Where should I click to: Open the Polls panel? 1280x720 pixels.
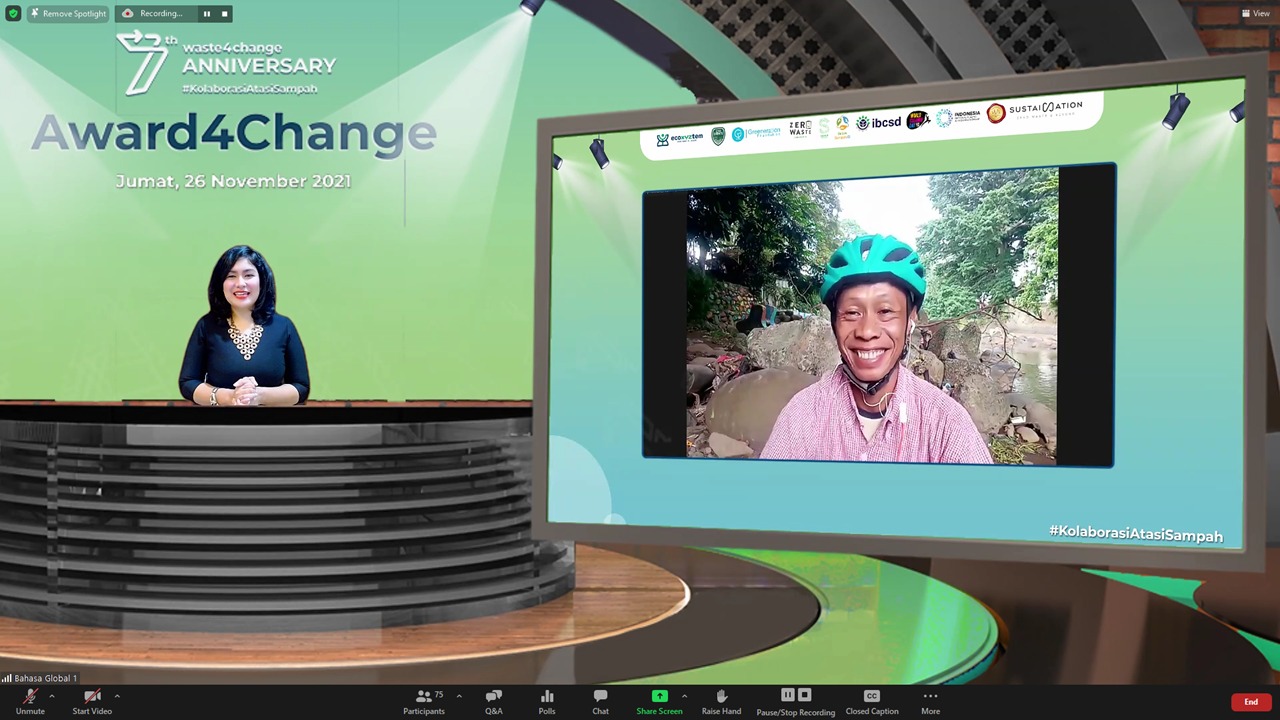pyautogui.click(x=546, y=701)
